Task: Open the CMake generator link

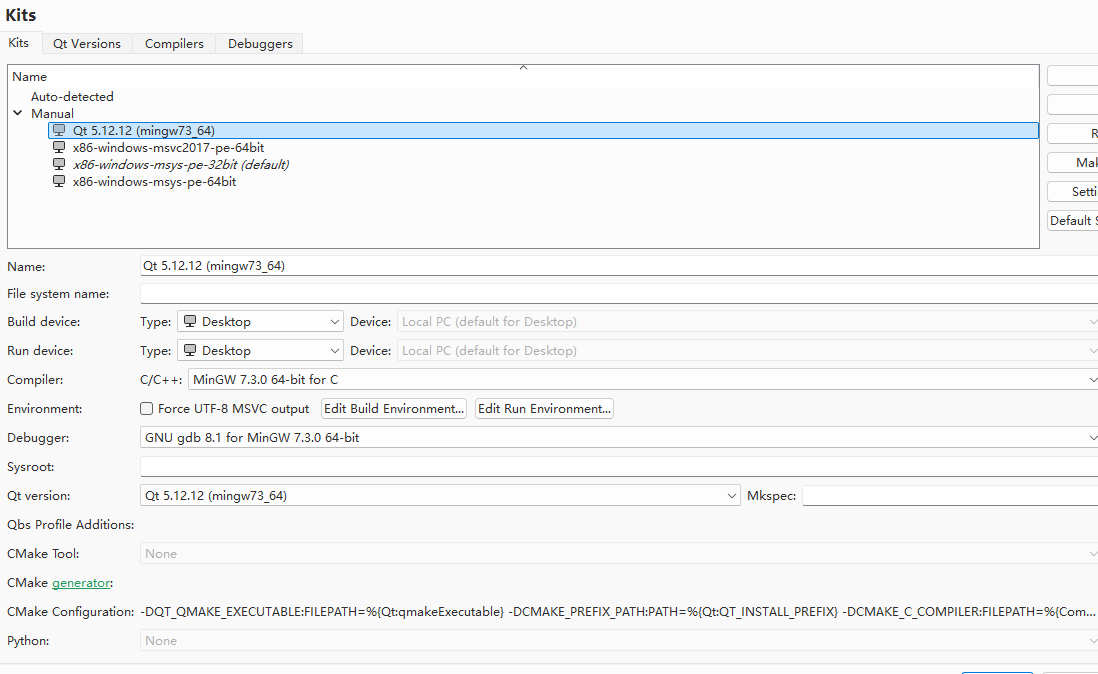Action: (x=81, y=583)
